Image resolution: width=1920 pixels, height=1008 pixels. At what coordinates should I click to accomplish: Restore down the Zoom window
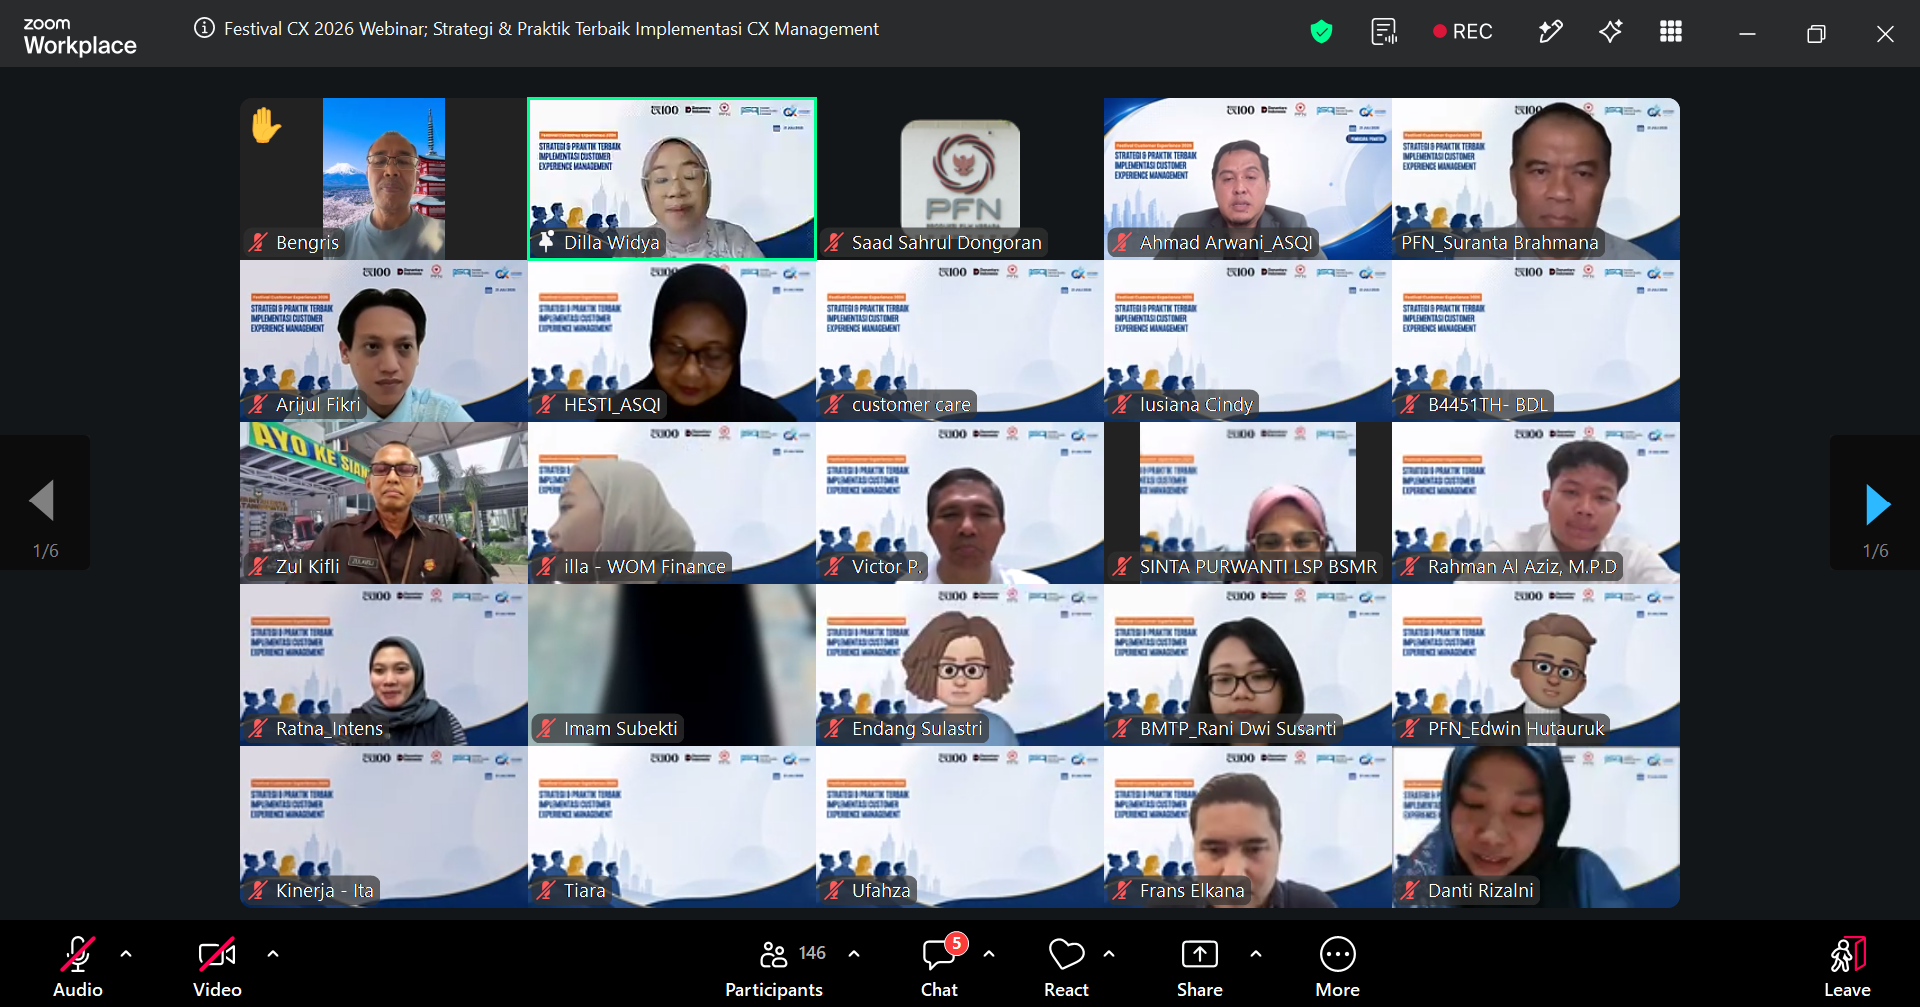coord(1816,34)
